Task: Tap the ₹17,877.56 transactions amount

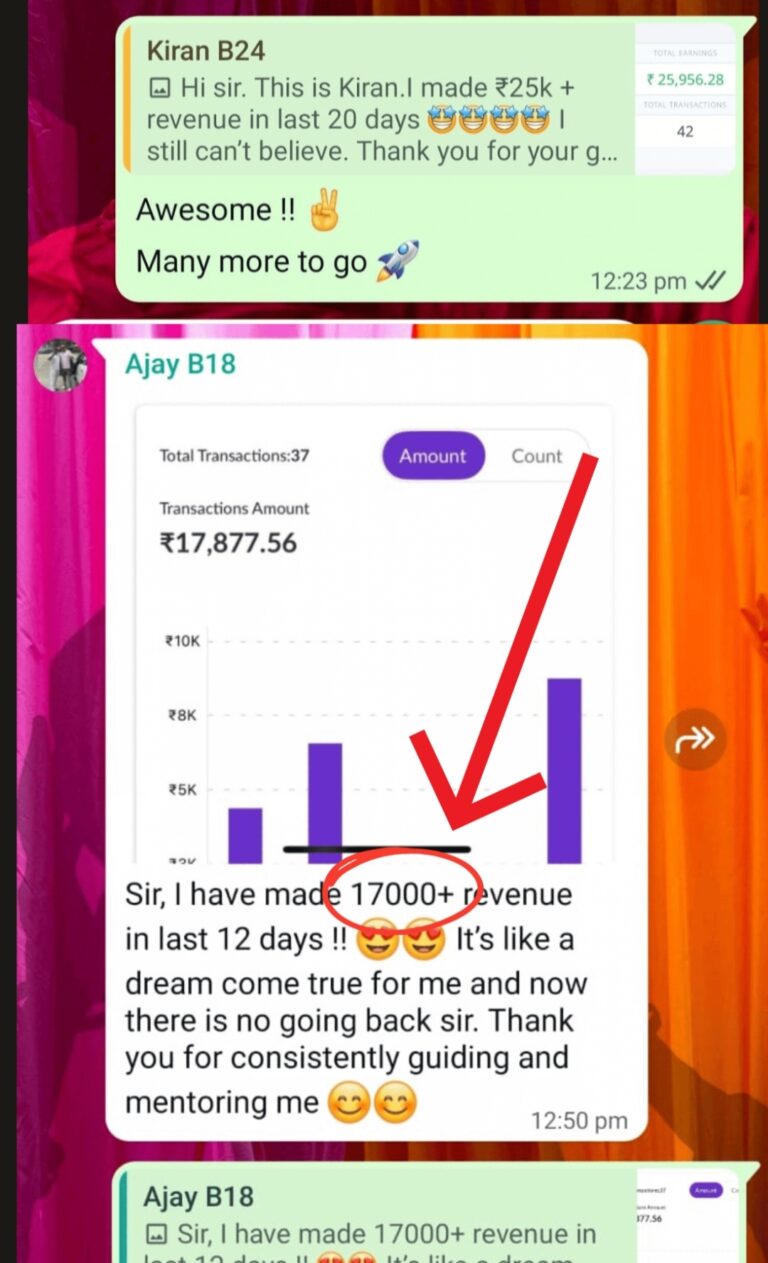Action: (229, 543)
